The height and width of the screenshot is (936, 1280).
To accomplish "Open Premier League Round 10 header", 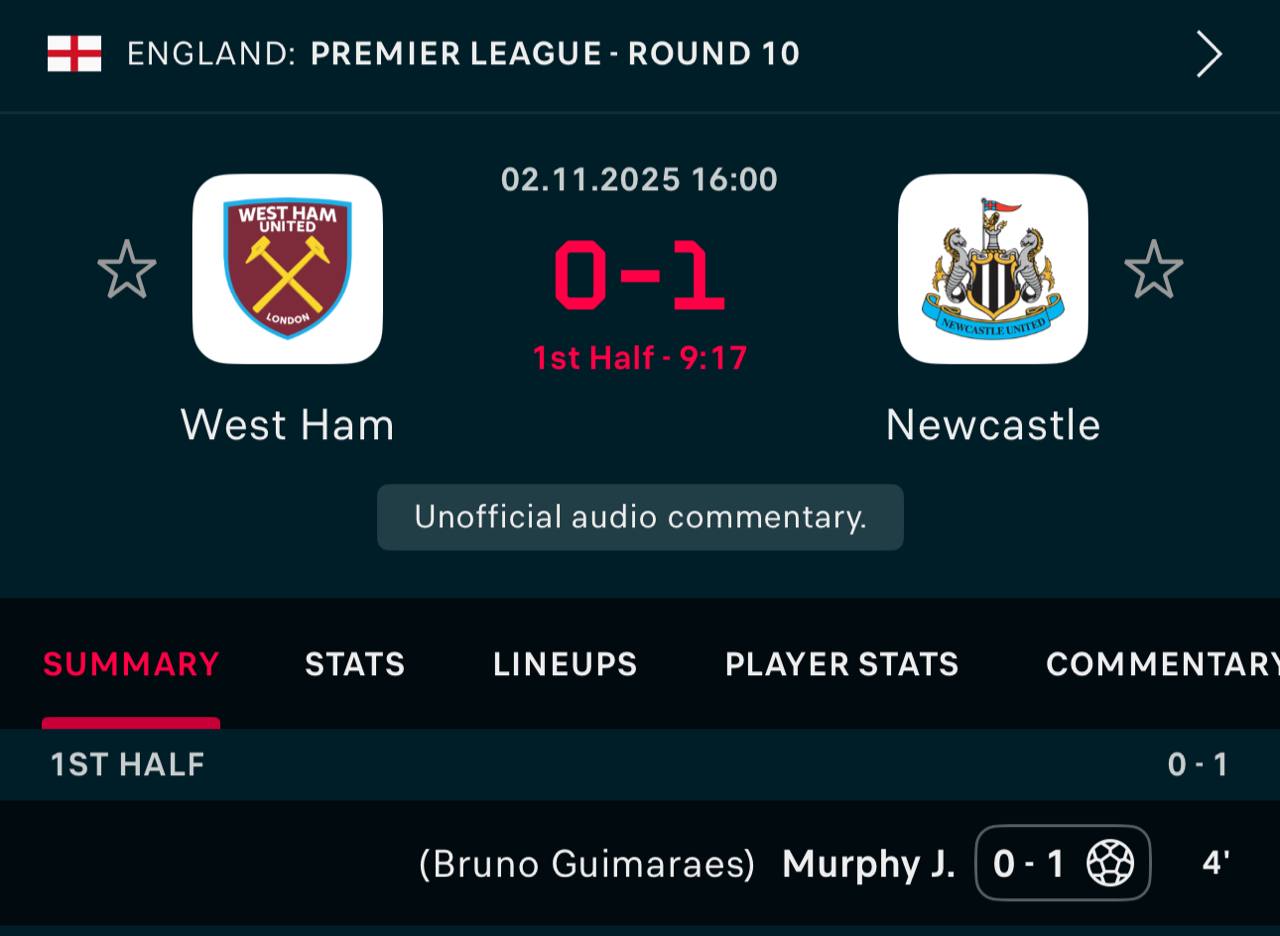I will pos(555,53).
